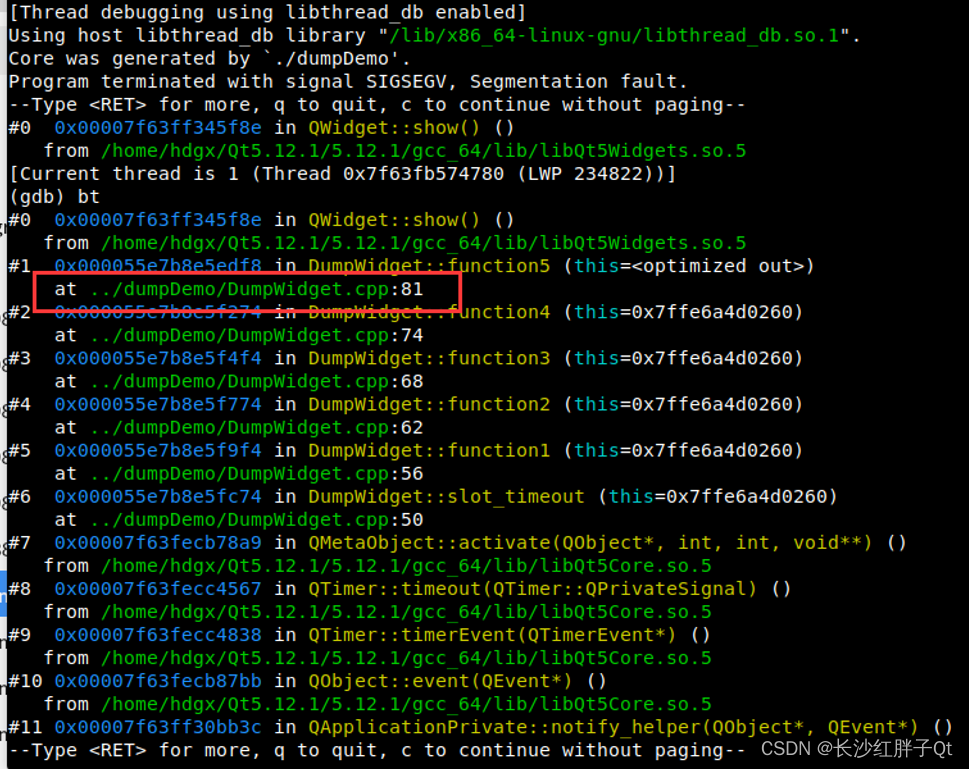Click DumpWidget::function2 in frame #4
This screenshot has height=769, width=969.
429,404
